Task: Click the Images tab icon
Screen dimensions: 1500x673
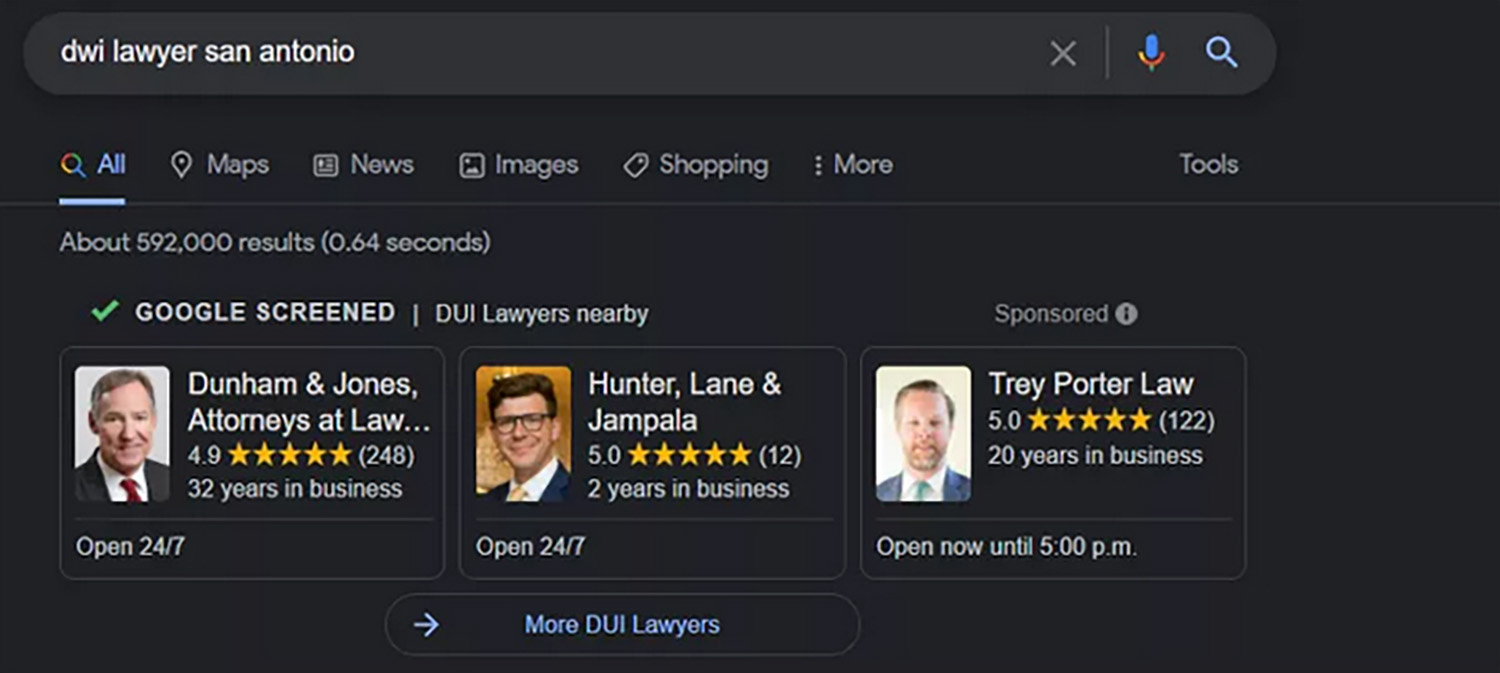Action: (469, 164)
